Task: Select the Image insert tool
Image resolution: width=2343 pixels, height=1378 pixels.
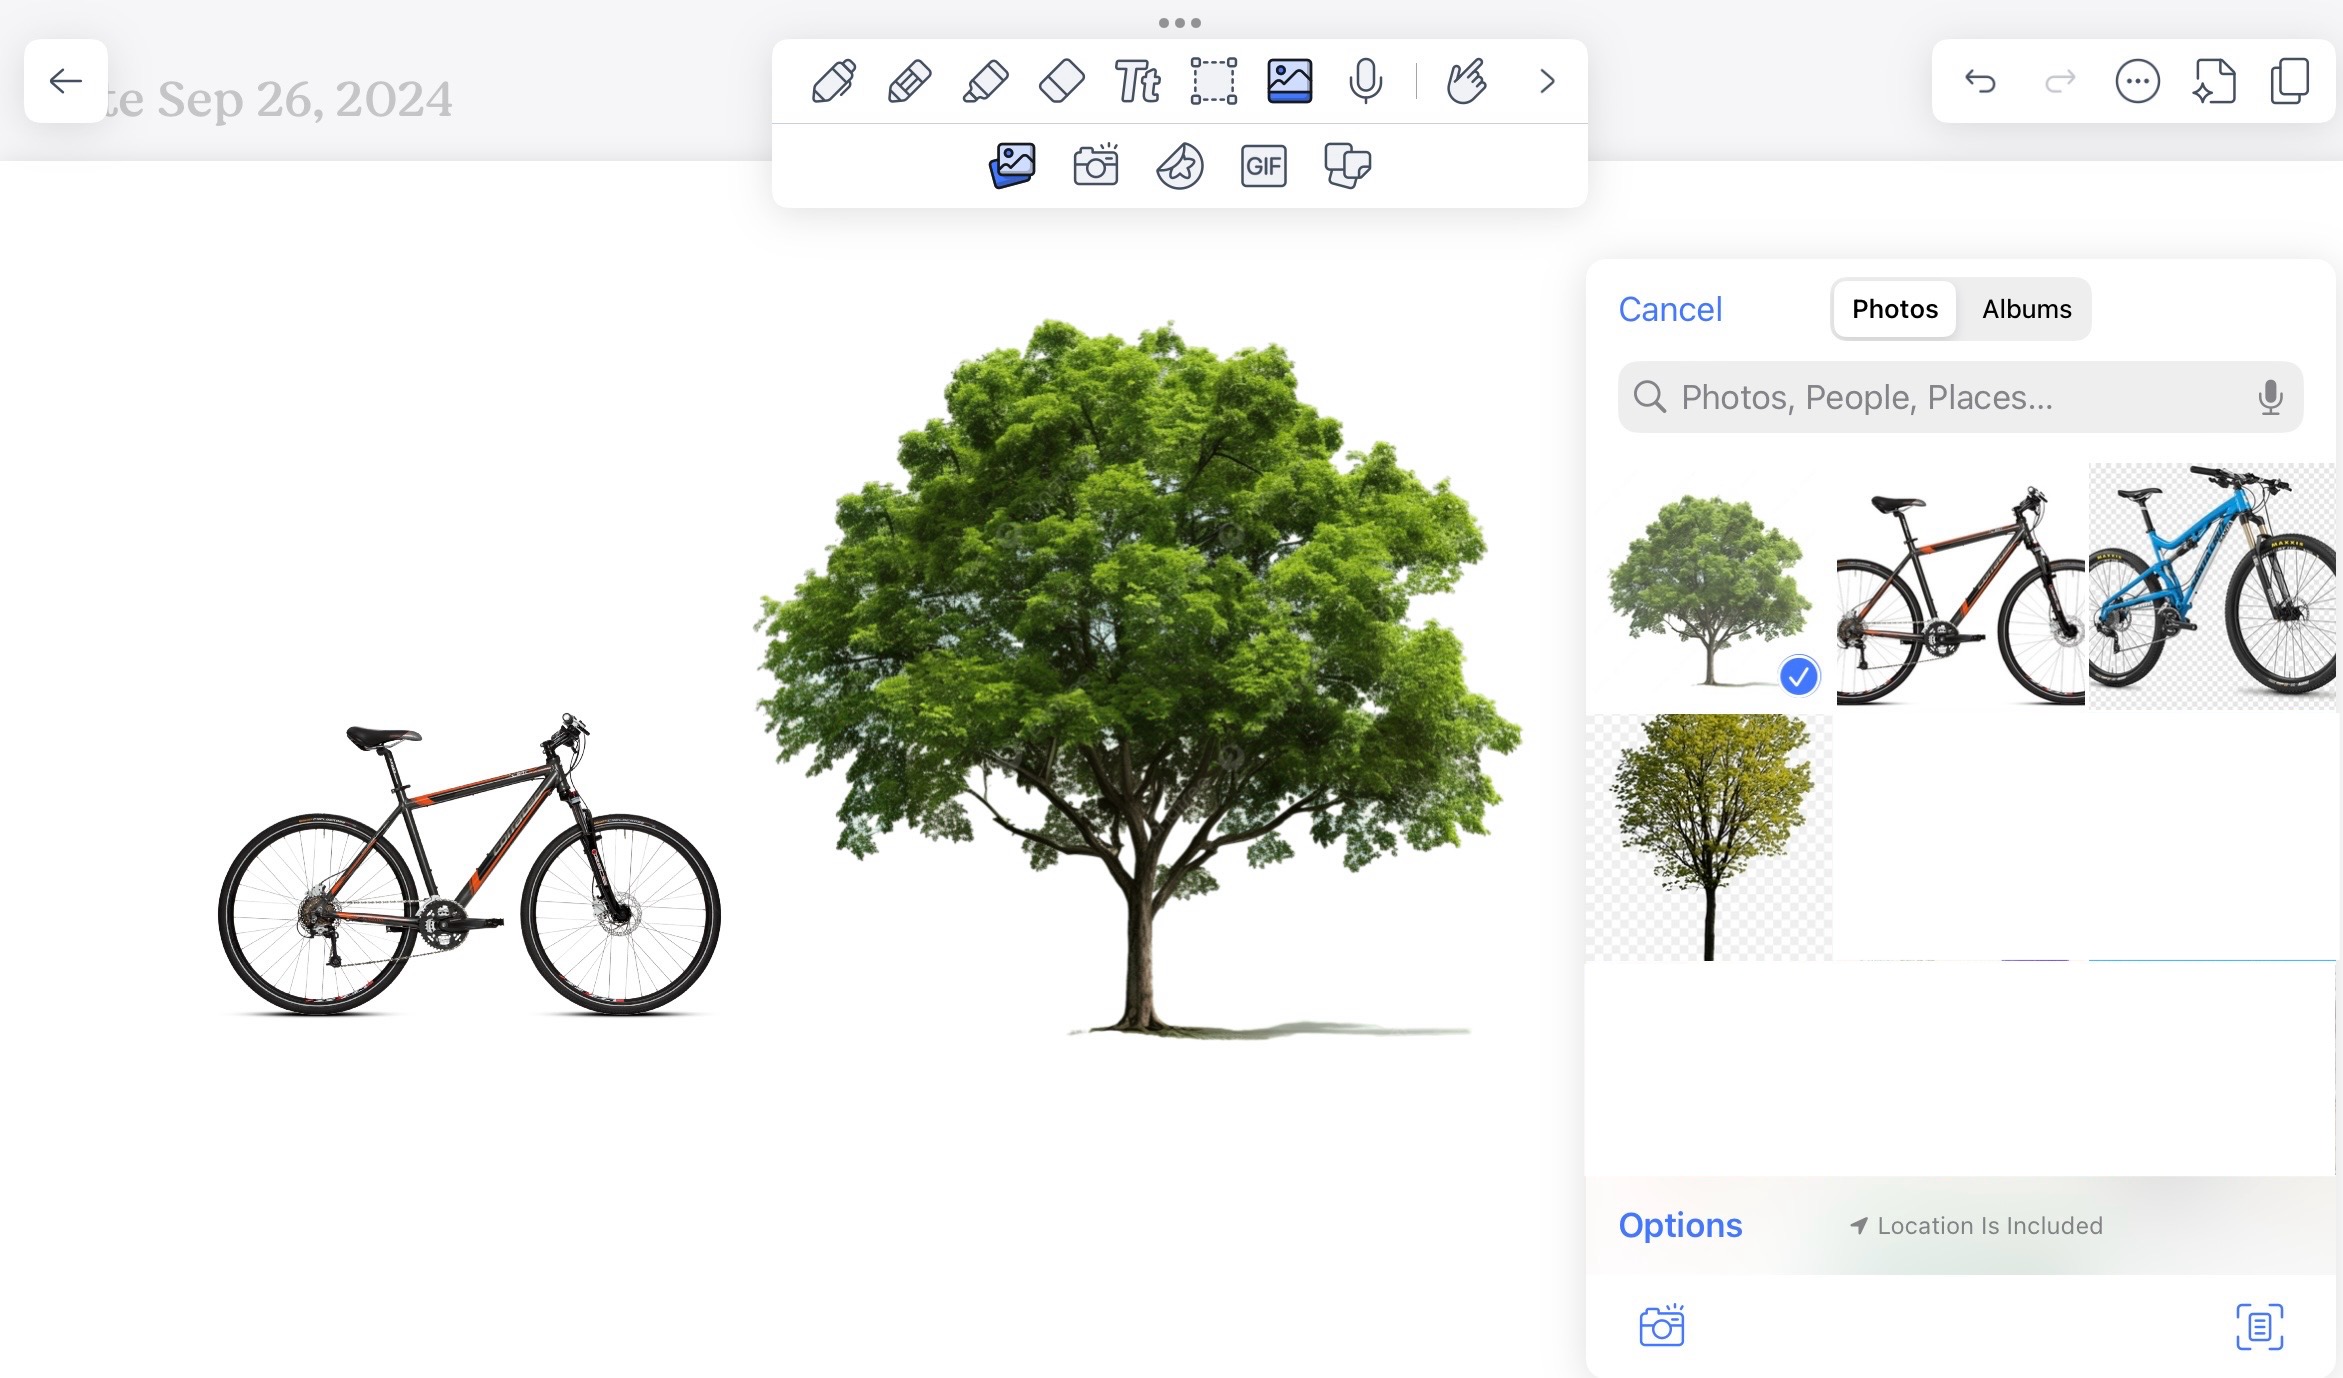Action: [1290, 81]
